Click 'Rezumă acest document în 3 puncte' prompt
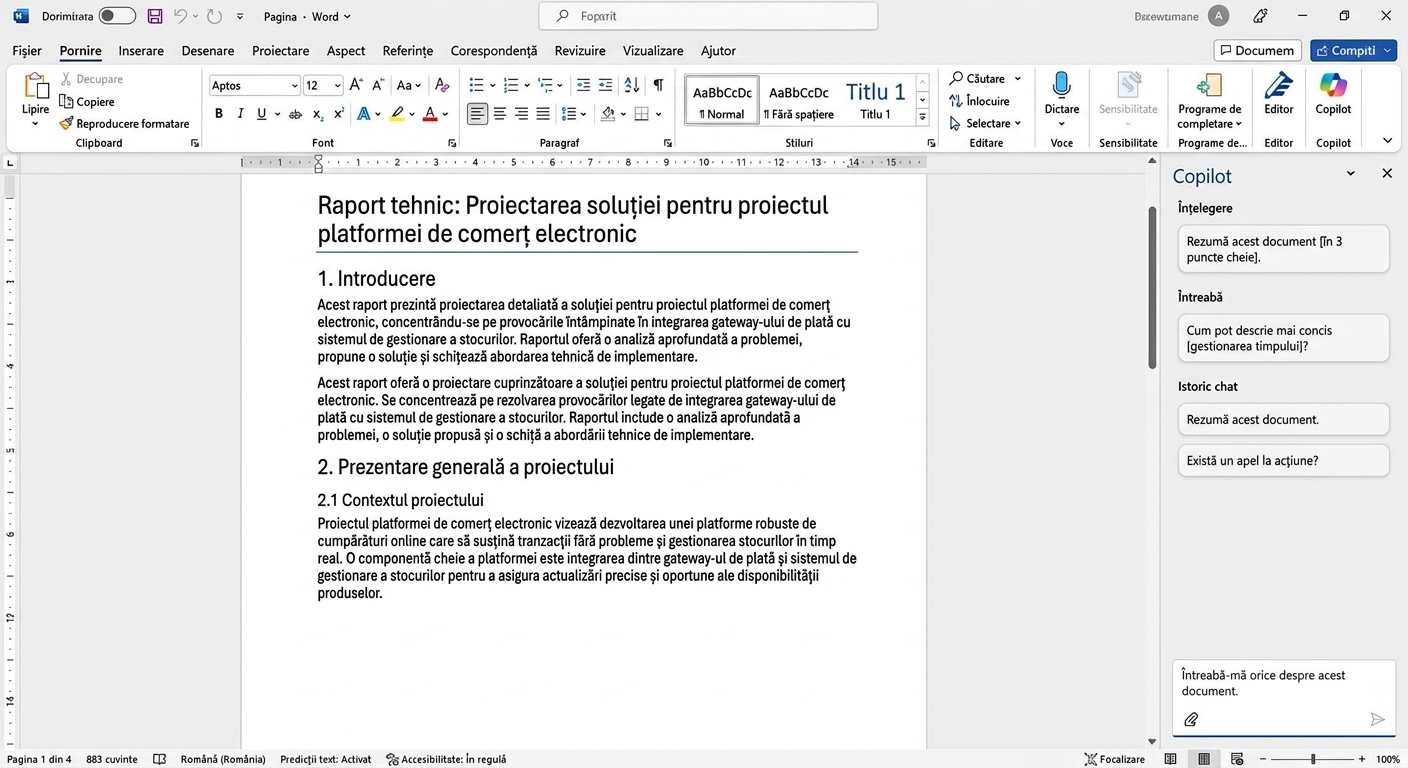This screenshot has width=1408, height=768. coord(1283,249)
